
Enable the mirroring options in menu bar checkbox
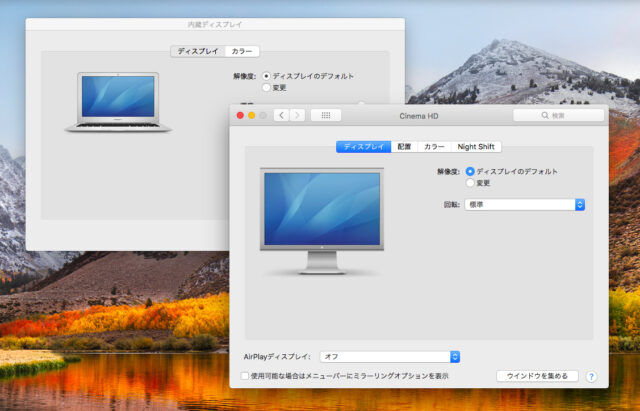[x=244, y=376]
